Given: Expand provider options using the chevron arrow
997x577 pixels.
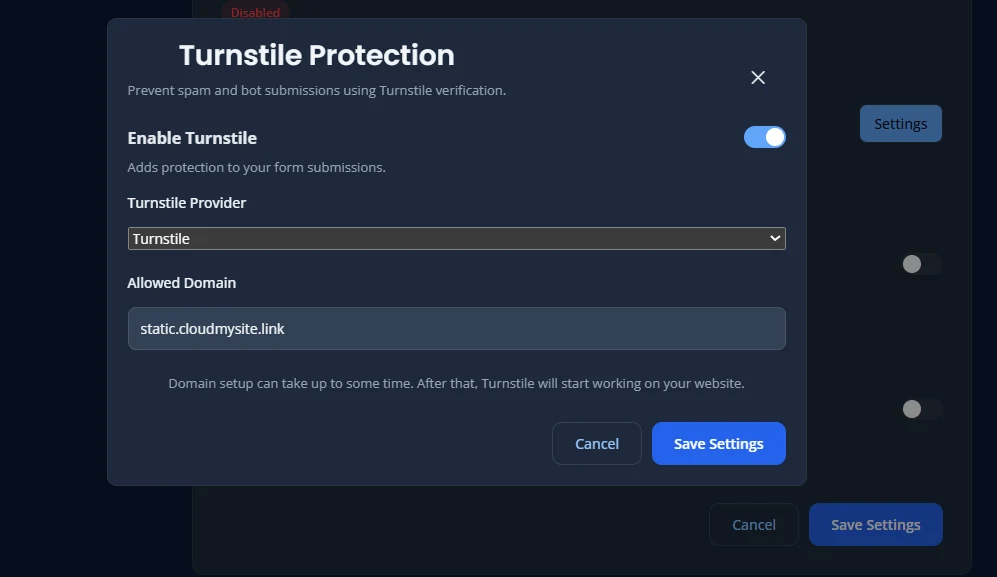Looking at the screenshot, I should pos(775,238).
